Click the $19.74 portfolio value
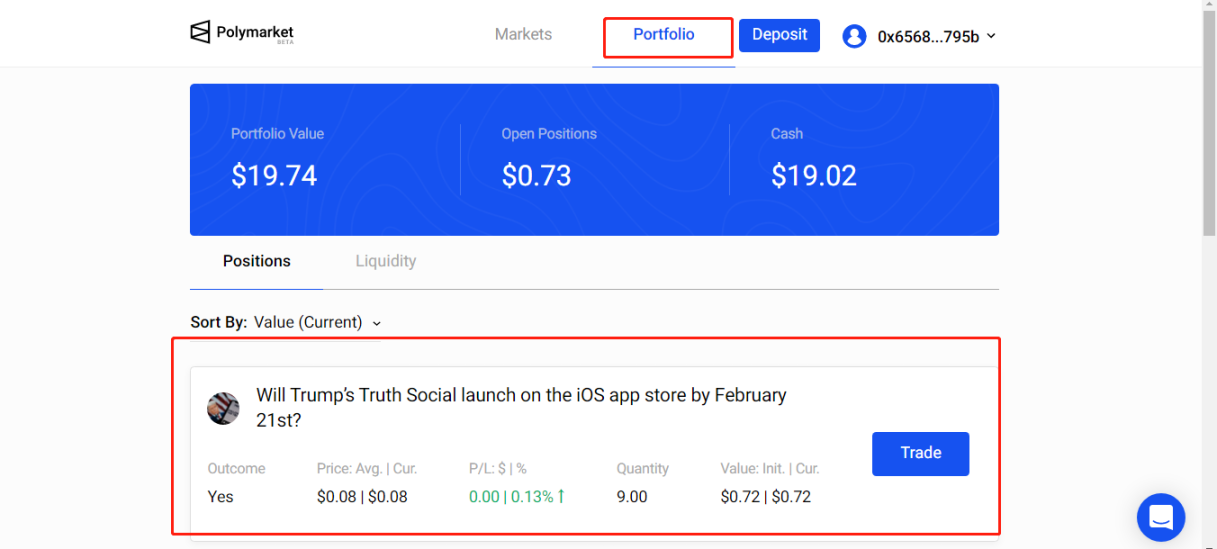 274,176
